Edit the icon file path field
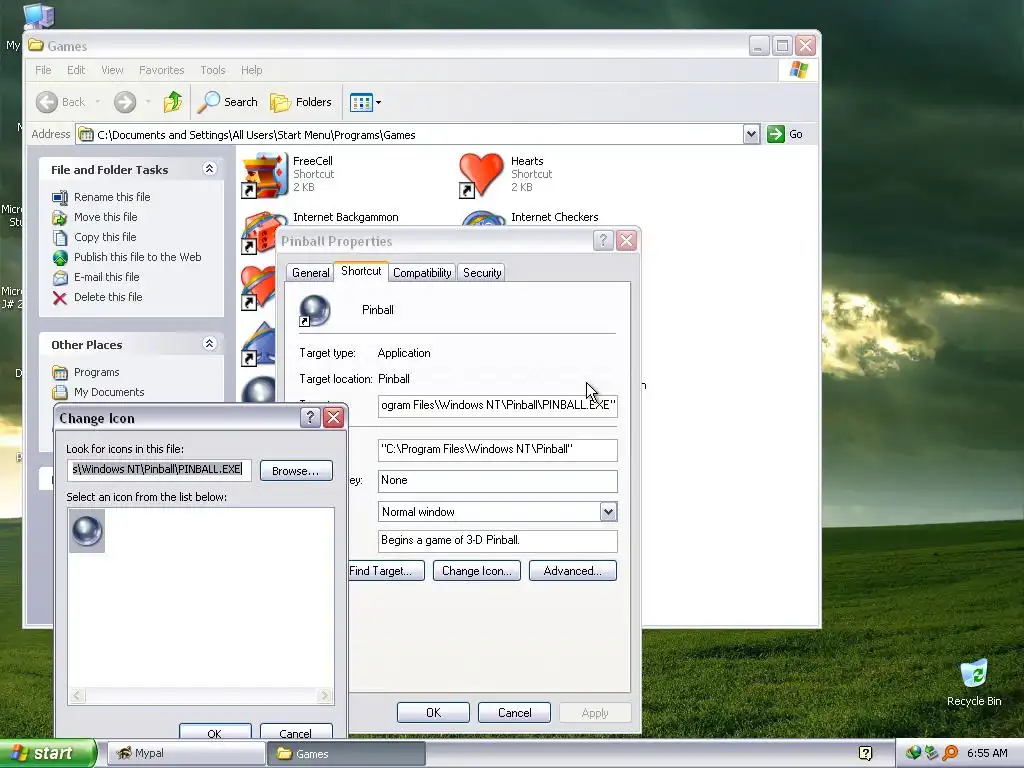This screenshot has width=1024, height=768. point(159,470)
